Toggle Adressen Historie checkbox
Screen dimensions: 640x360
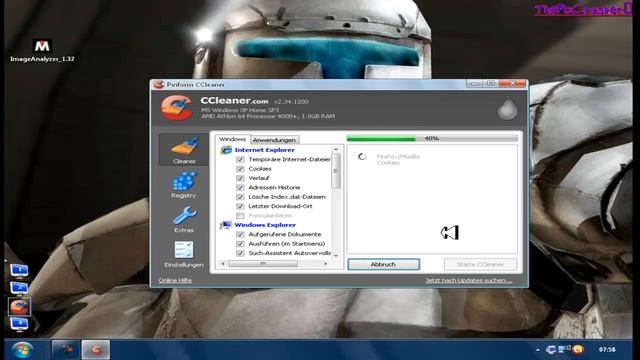pos(240,187)
